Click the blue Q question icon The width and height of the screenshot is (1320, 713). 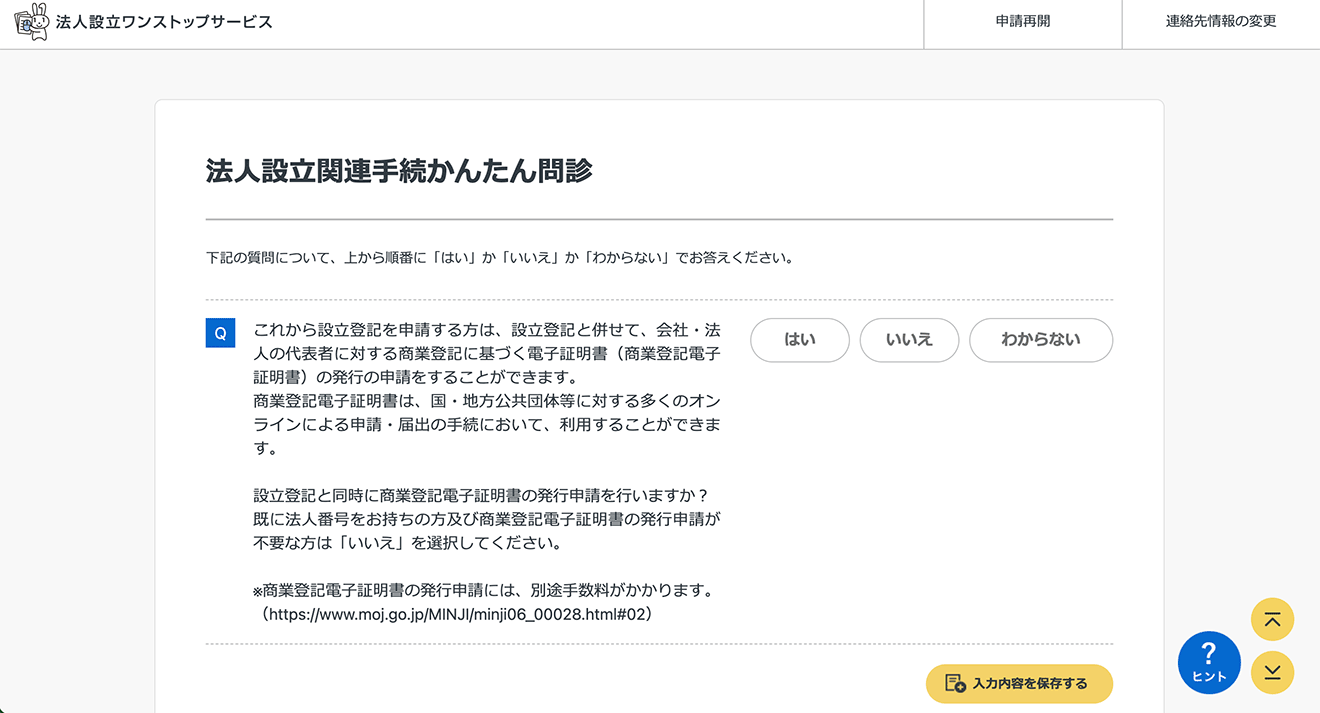pos(220,333)
